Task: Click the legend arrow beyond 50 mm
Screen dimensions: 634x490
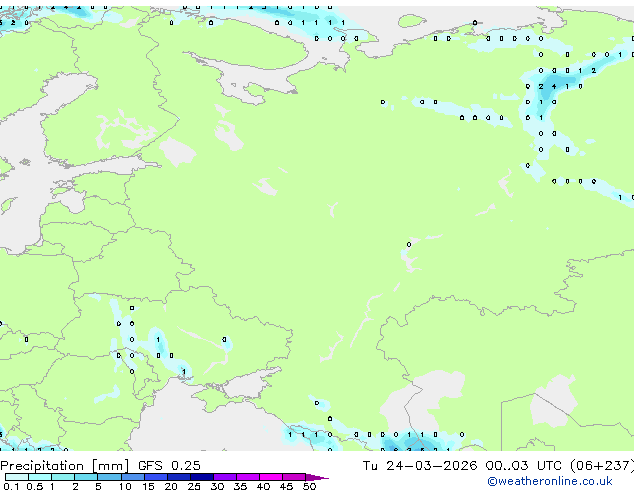Action: click(317, 477)
